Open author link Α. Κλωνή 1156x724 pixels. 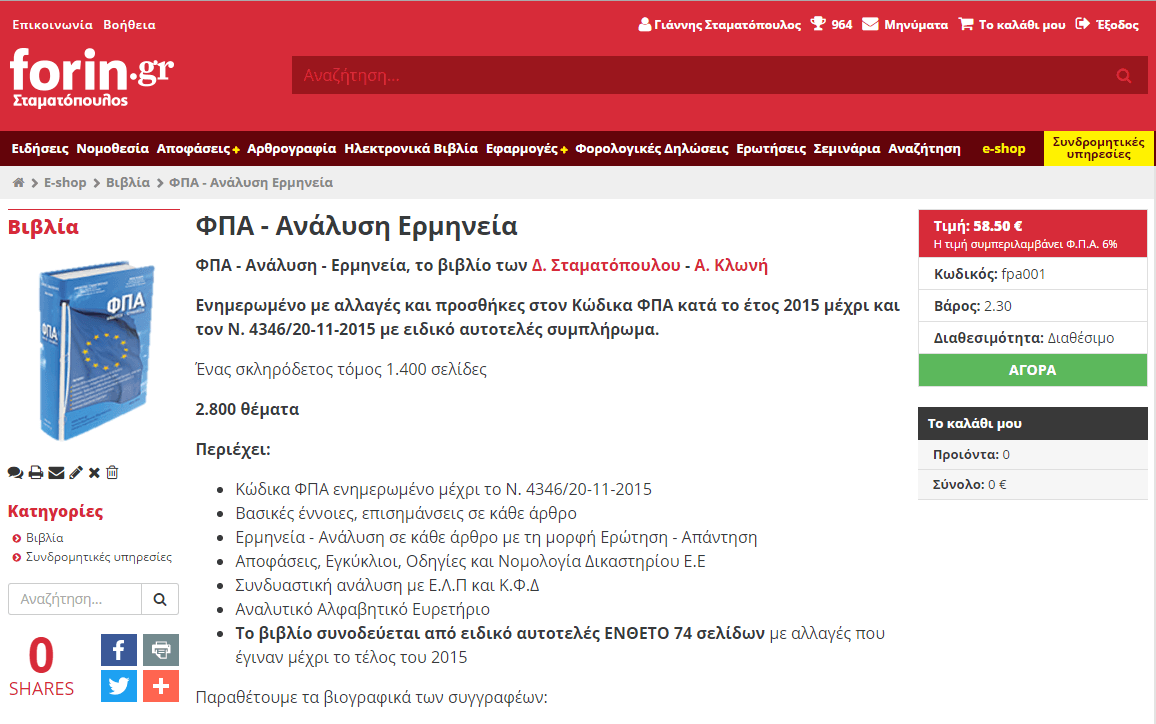tap(731, 265)
